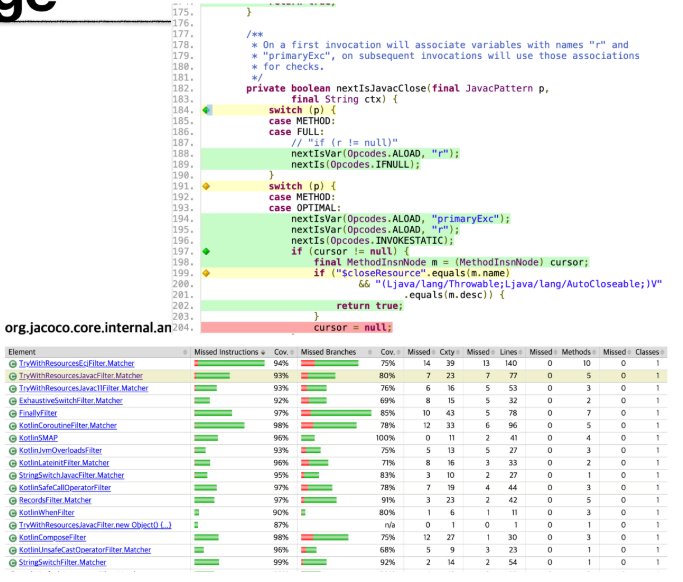Click the yellow branch diamond on line 199
Viewport: 683px width, 582px height.
[206, 272]
